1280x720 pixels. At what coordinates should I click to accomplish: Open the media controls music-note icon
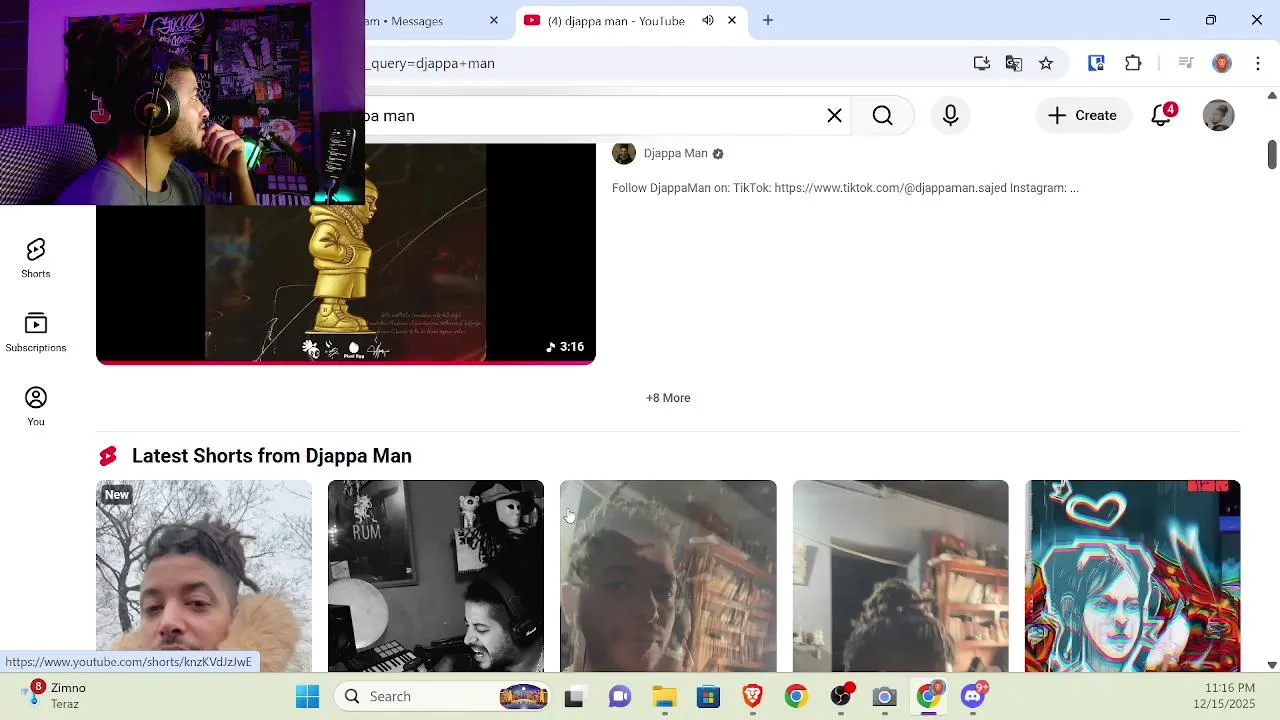coord(1186,63)
